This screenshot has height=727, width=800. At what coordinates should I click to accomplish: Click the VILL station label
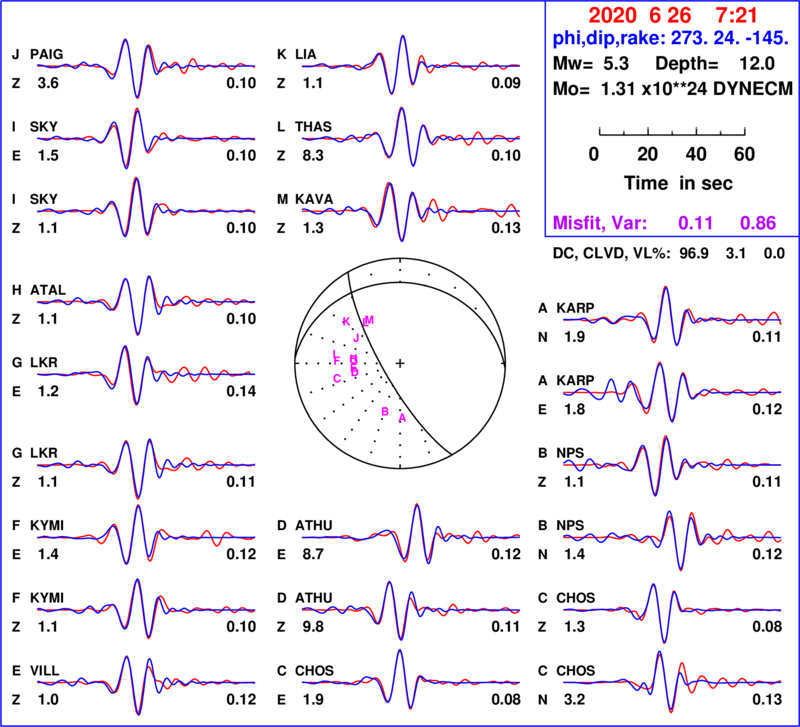(44, 670)
